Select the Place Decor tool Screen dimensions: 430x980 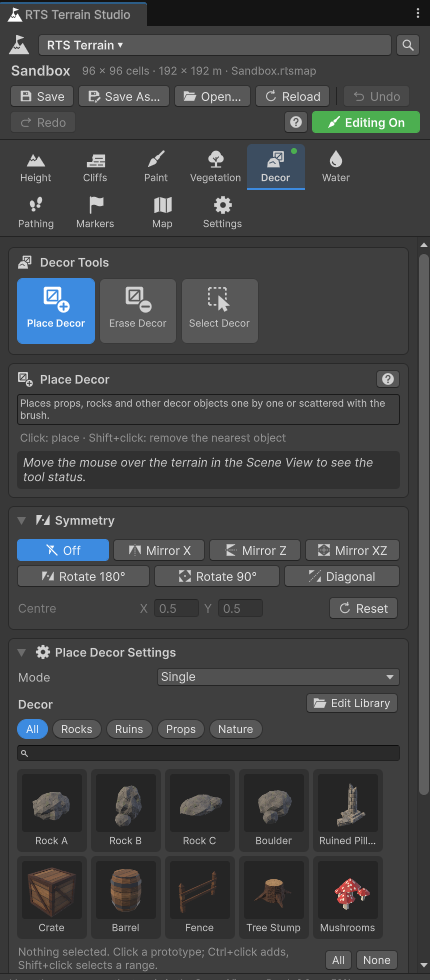tap(56, 311)
